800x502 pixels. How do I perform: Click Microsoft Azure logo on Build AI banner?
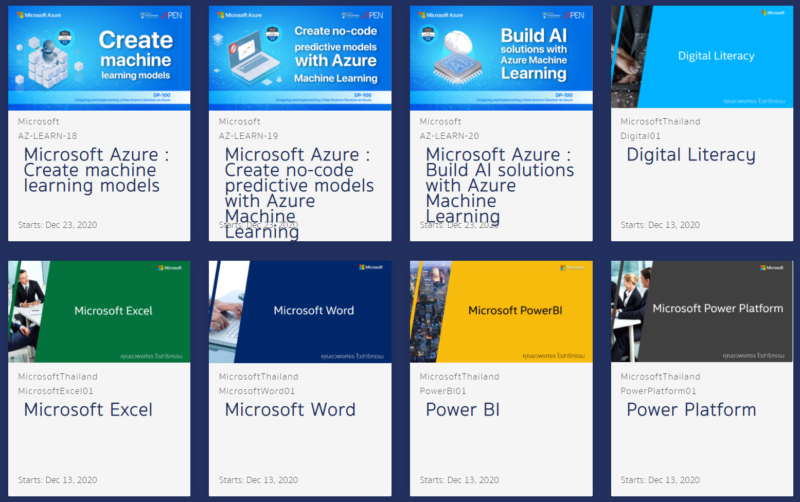[x=441, y=15]
